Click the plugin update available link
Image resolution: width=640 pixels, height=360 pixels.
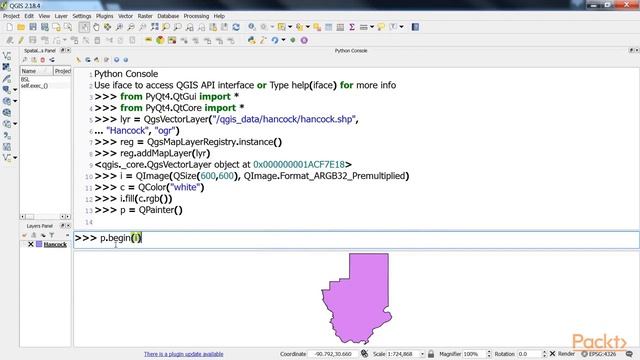[x=184, y=354]
